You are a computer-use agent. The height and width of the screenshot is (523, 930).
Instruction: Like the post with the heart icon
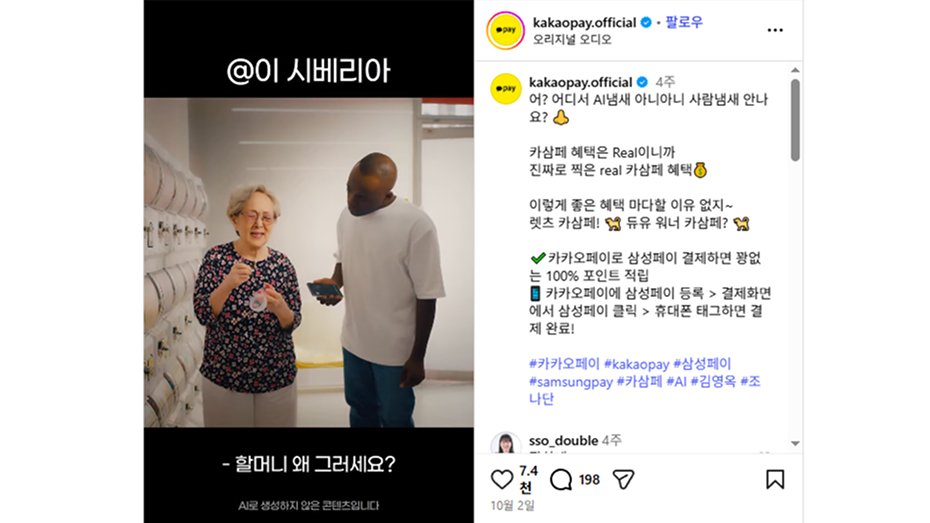(x=502, y=479)
